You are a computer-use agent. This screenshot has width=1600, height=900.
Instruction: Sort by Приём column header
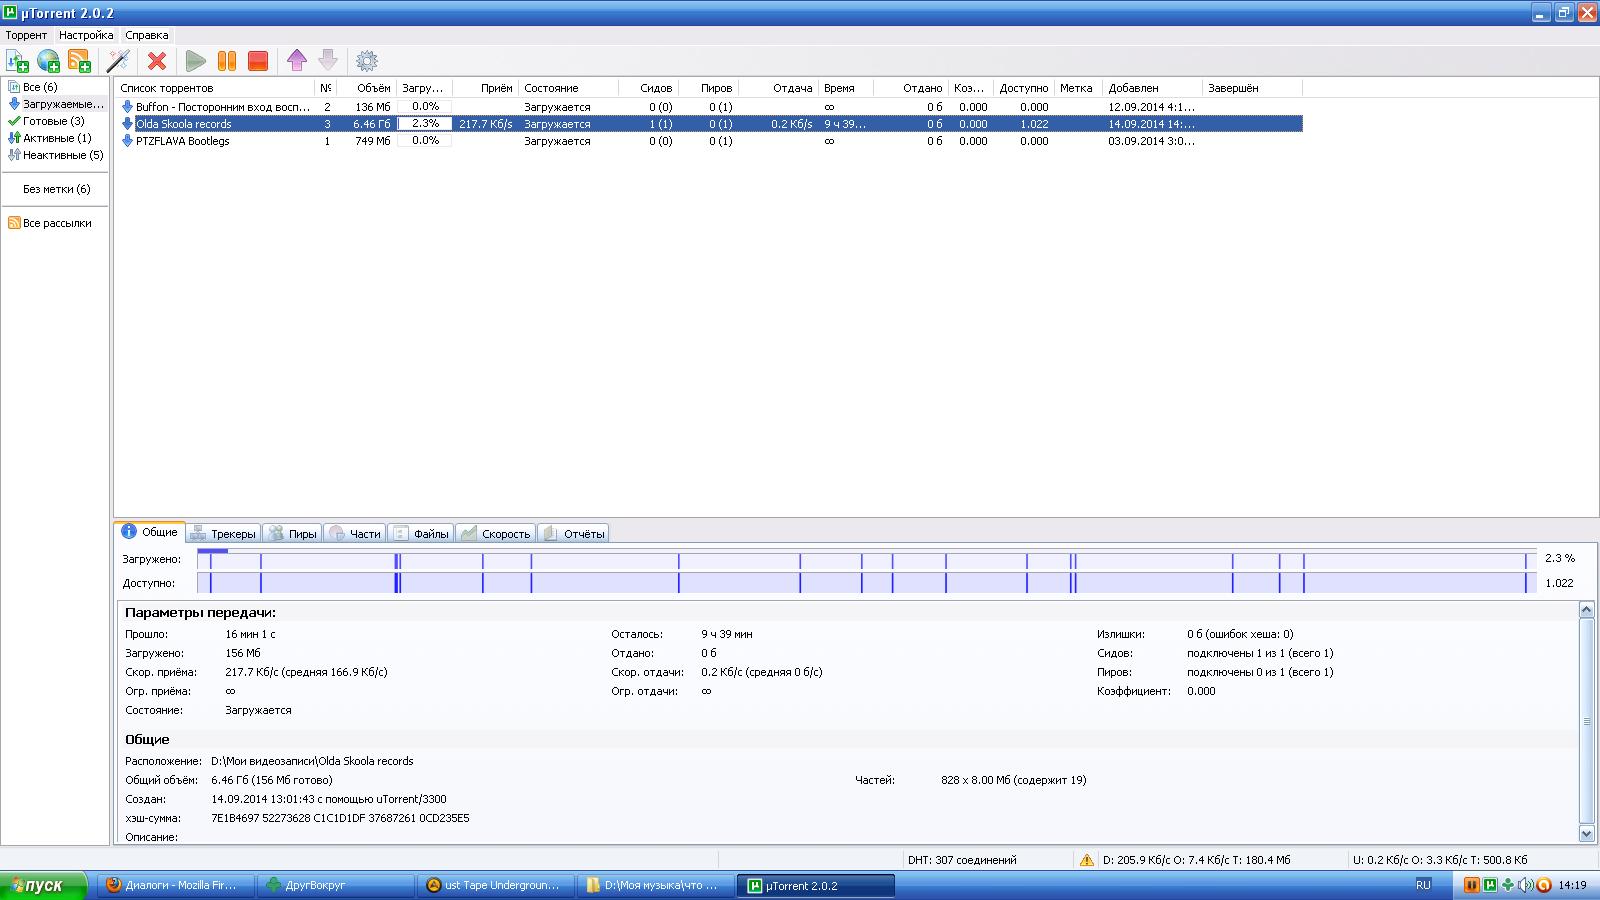[x=486, y=88]
